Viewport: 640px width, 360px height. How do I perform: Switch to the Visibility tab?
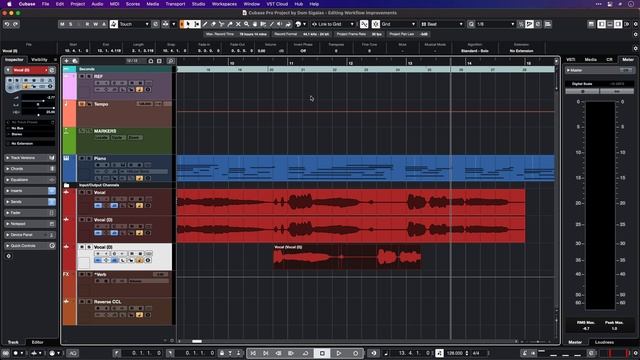coord(39,60)
